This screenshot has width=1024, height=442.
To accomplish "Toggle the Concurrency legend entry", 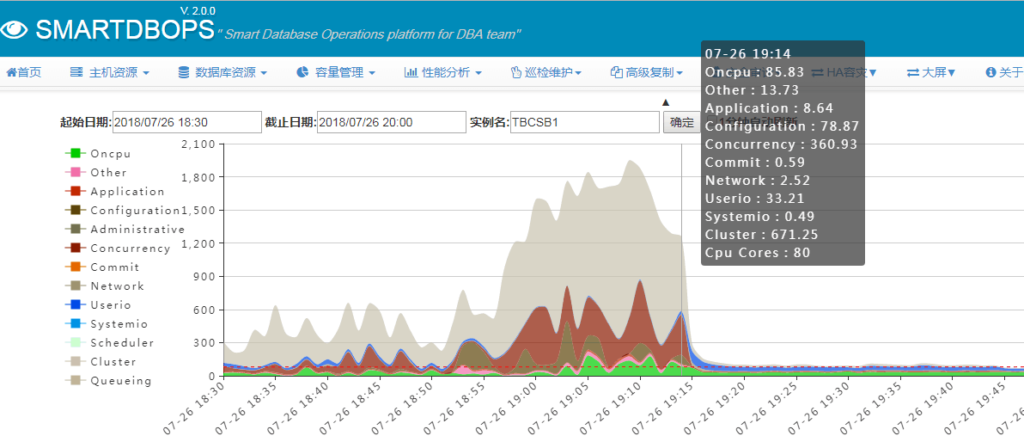I will click(x=129, y=249).
